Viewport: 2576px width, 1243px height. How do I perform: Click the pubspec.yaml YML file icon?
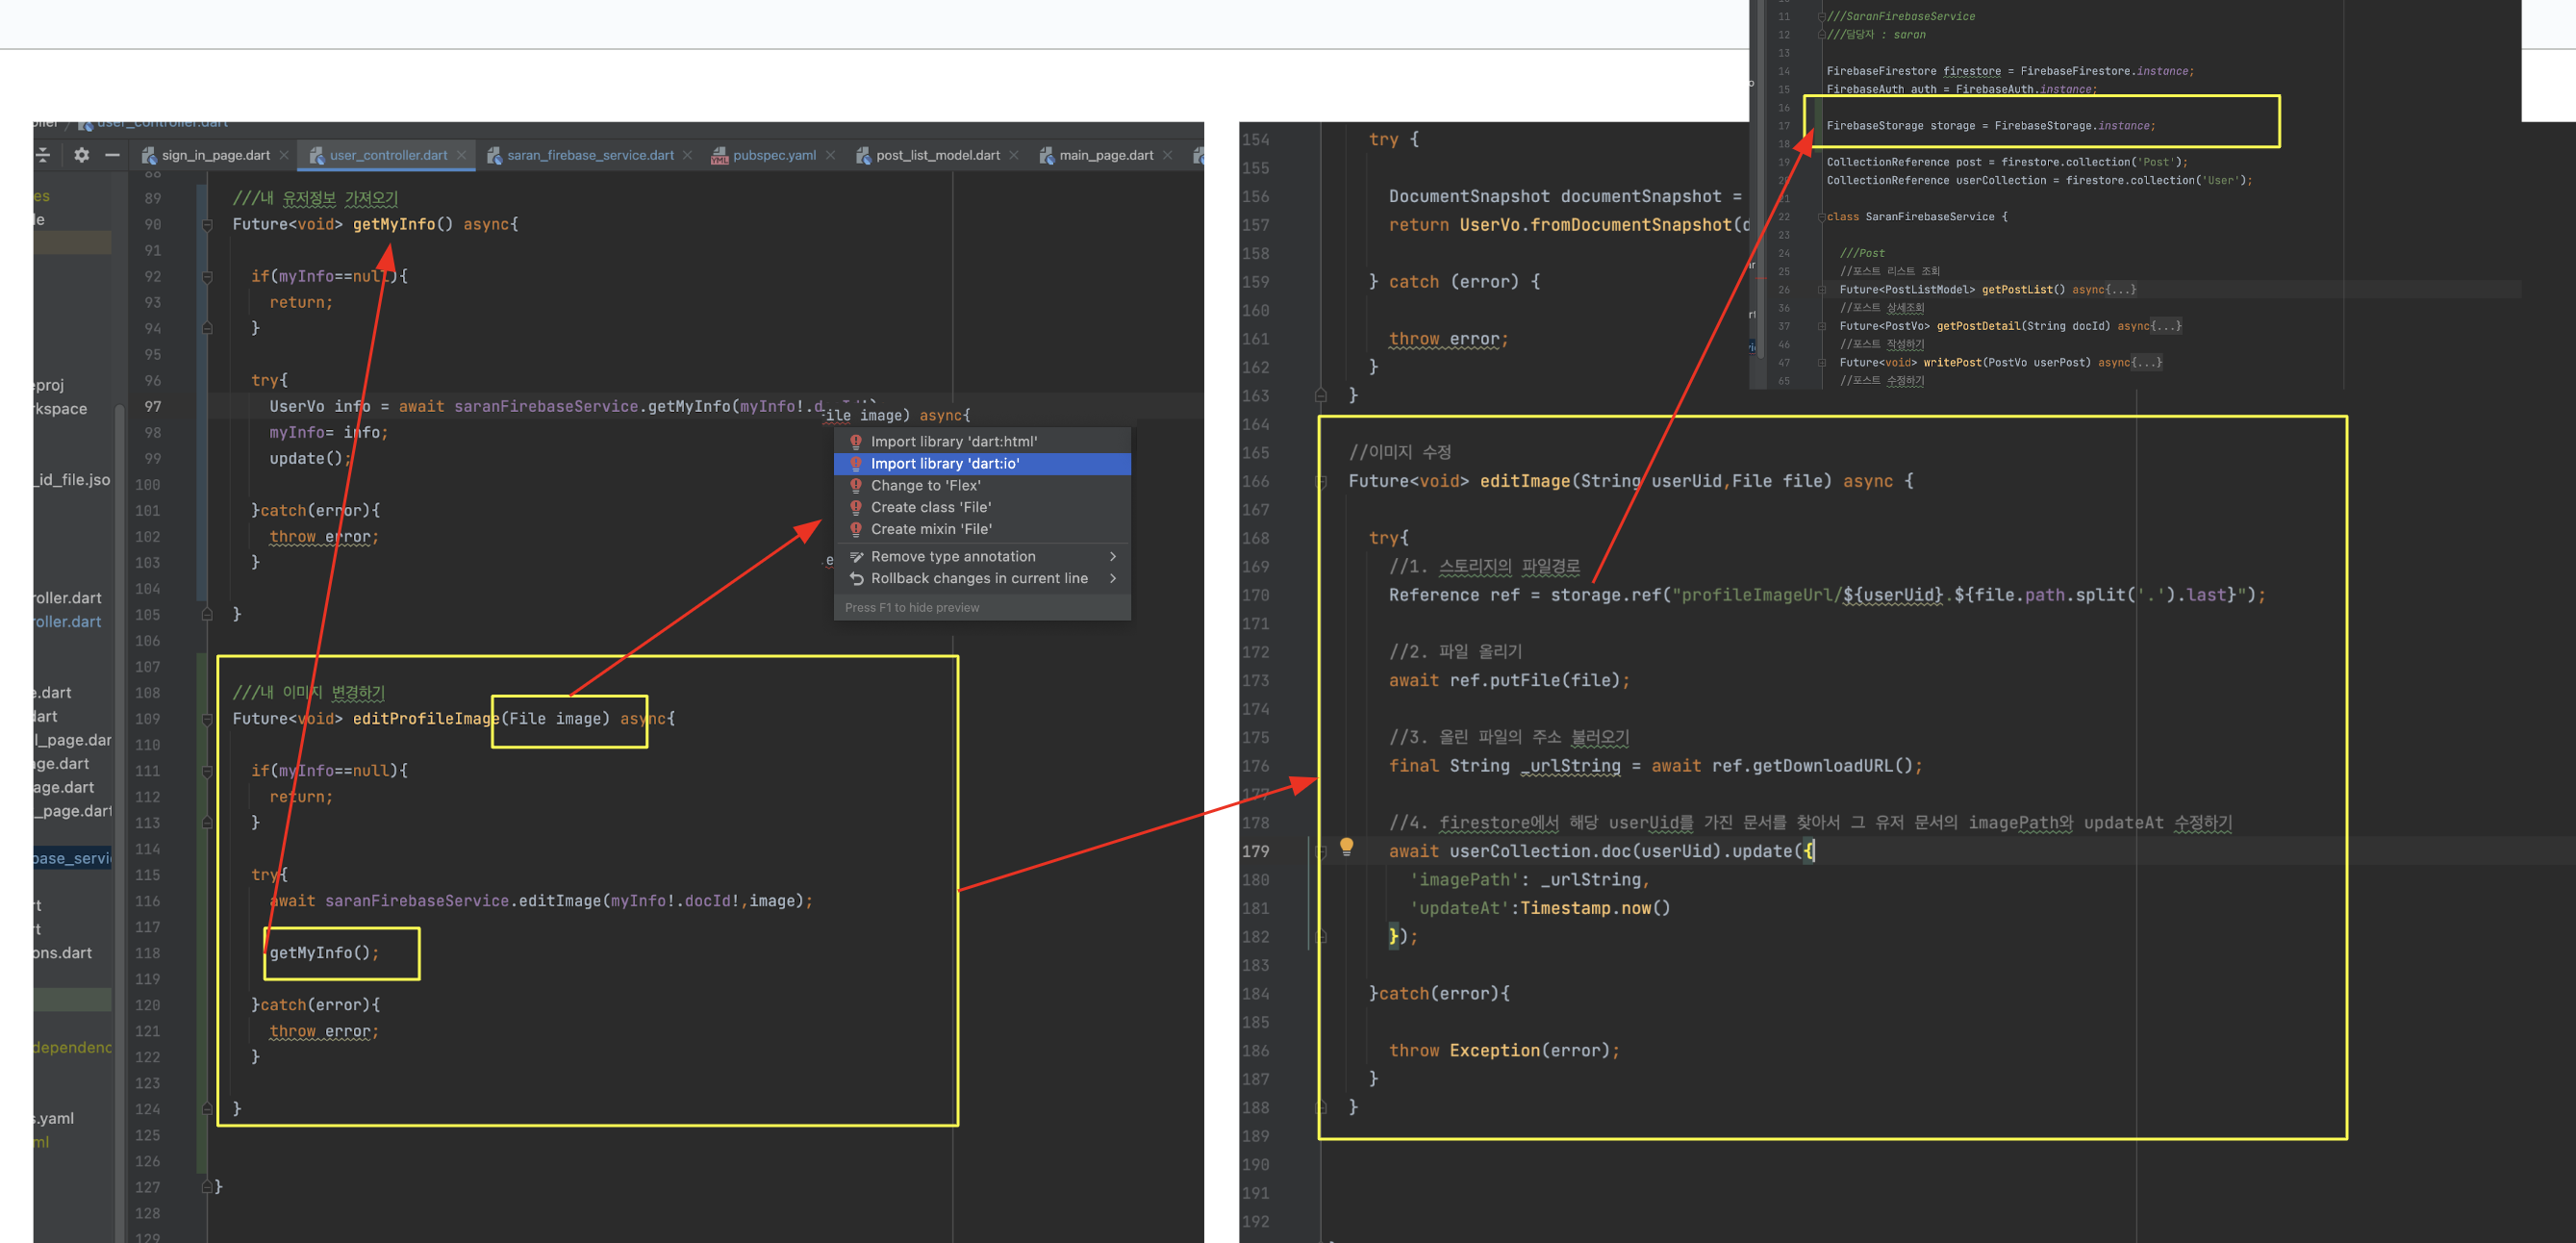click(x=719, y=156)
